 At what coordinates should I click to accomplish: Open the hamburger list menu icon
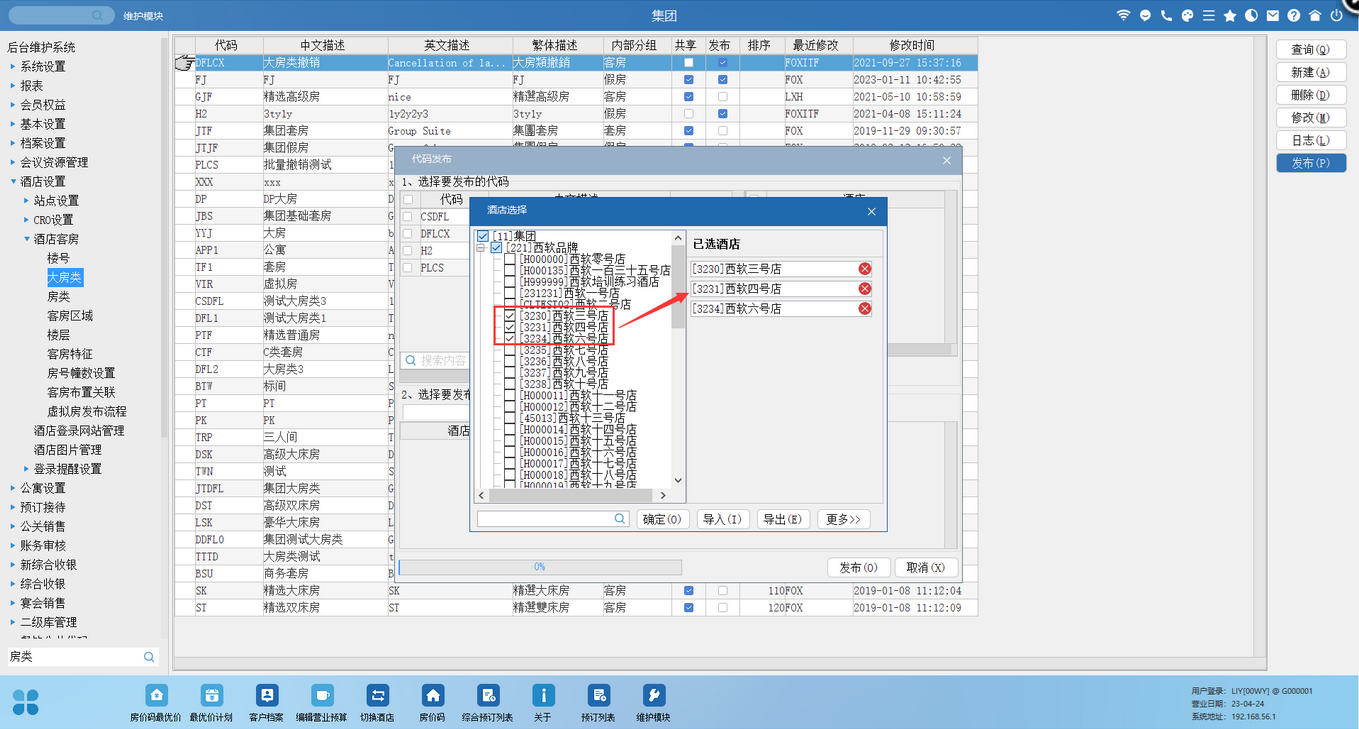[1209, 16]
